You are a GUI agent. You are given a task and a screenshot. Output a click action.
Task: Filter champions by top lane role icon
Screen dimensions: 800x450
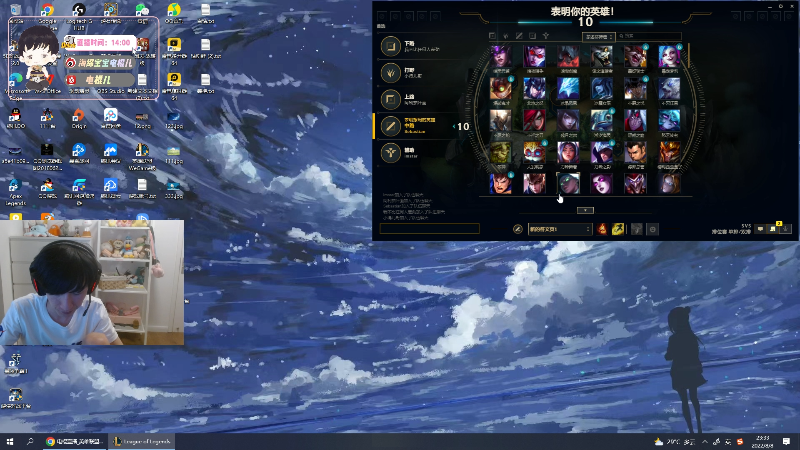pos(492,36)
